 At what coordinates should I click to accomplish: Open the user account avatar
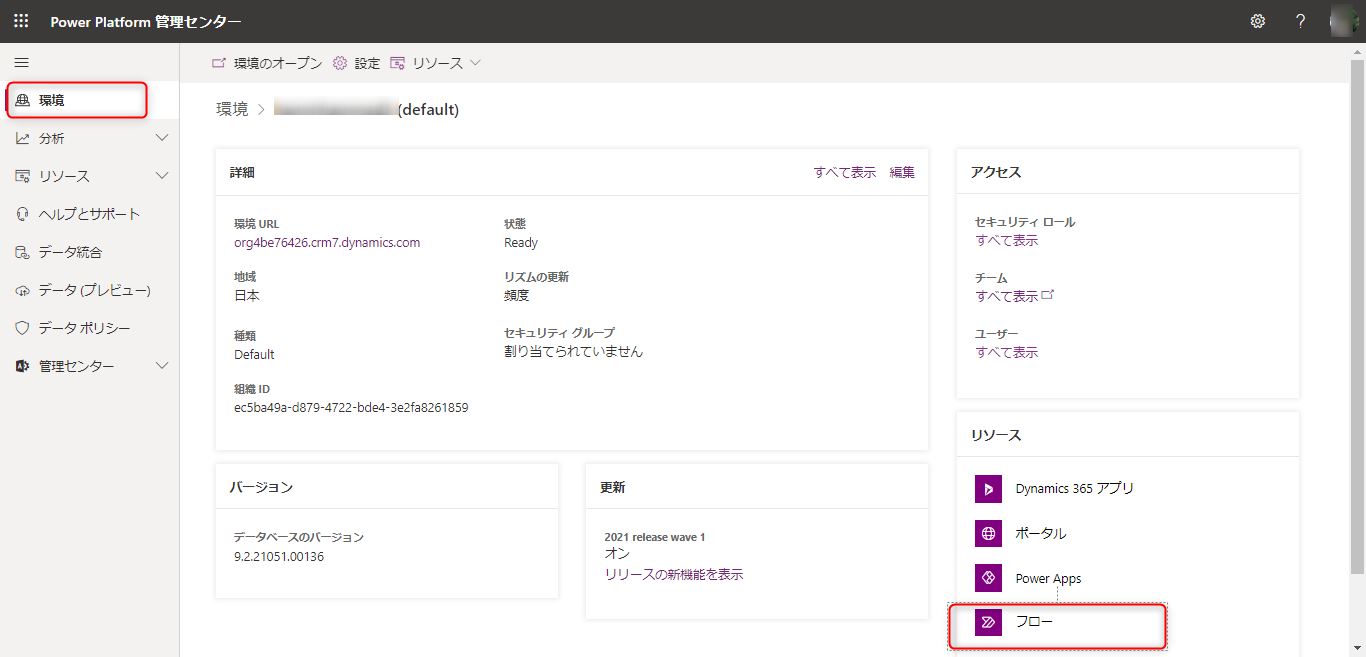point(1344,21)
